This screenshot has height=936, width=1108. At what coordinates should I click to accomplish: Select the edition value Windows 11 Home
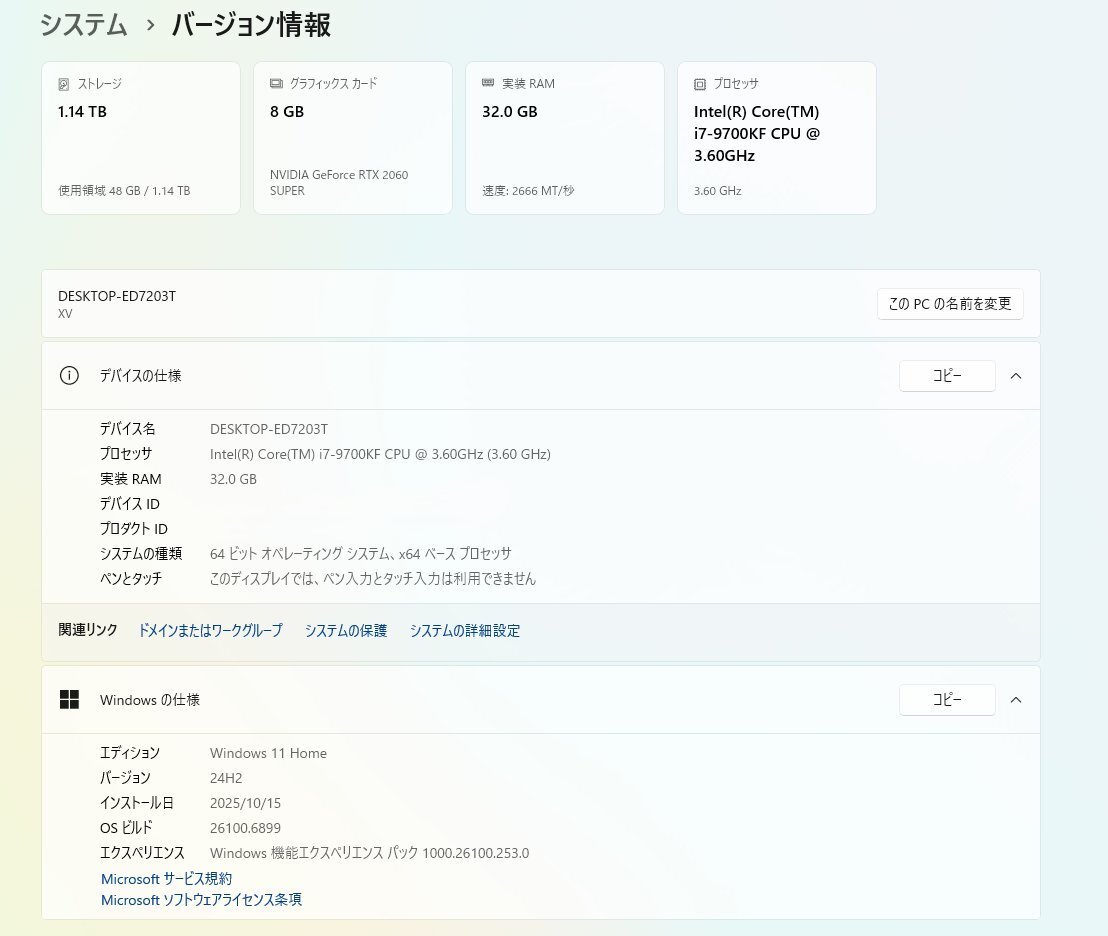(x=268, y=753)
